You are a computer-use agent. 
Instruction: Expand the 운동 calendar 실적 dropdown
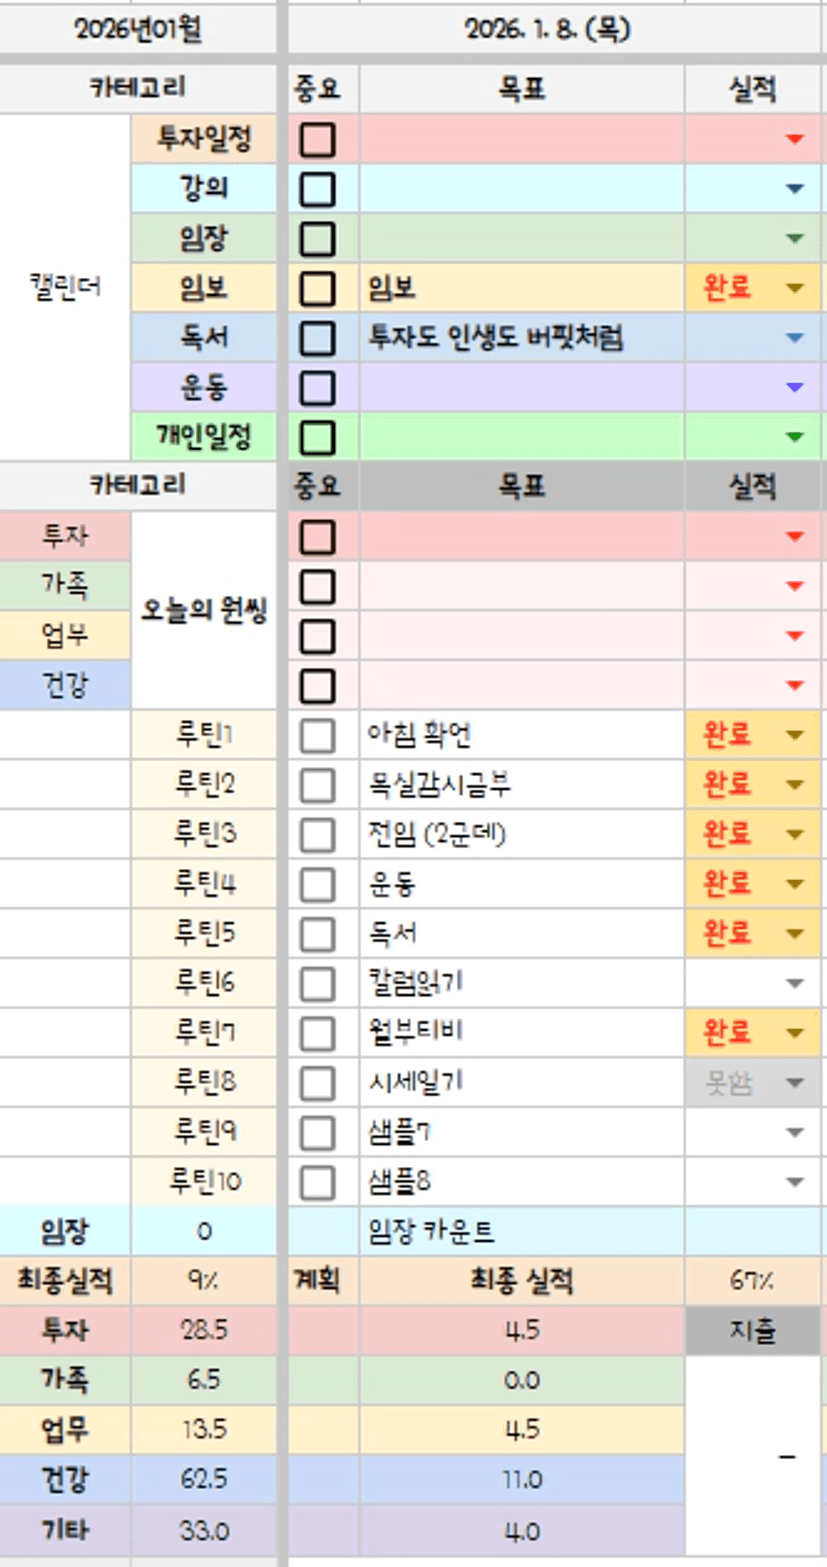tap(795, 388)
